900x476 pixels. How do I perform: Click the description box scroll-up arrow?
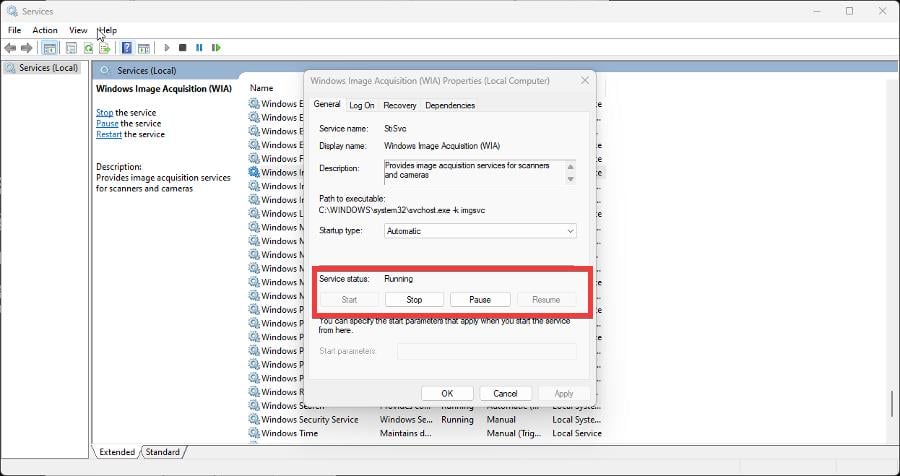coord(570,167)
